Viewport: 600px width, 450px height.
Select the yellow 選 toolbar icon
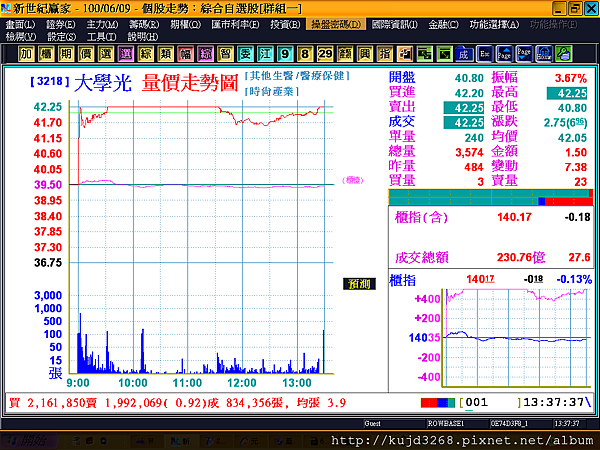pos(106,54)
